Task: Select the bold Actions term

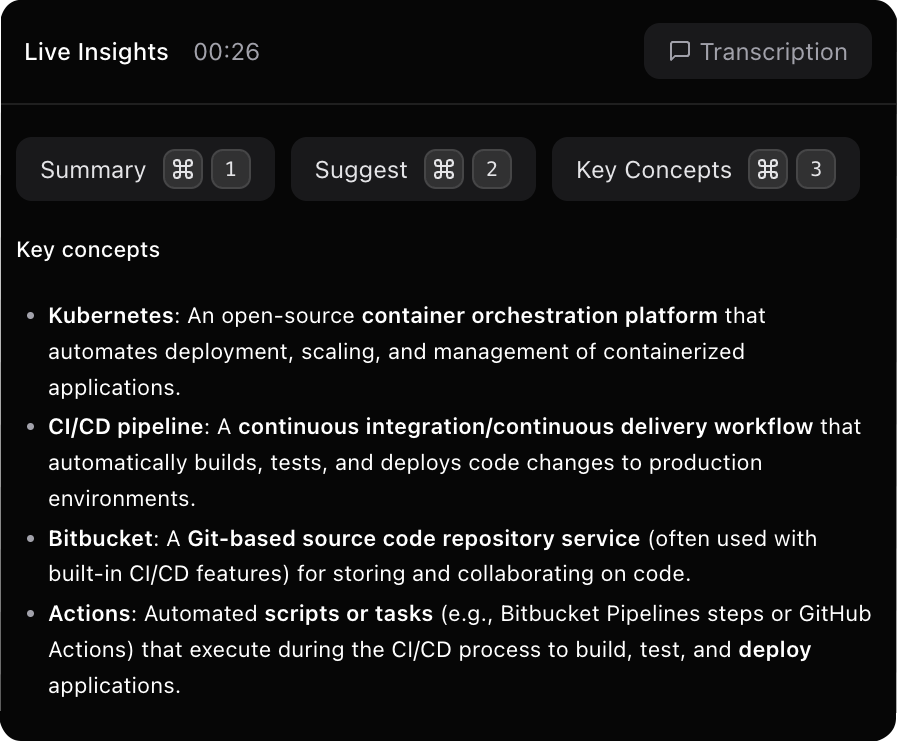Action: point(89,613)
